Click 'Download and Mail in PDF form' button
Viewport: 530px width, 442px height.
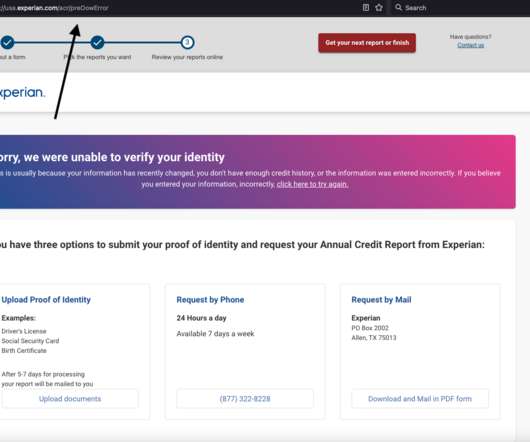420,399
